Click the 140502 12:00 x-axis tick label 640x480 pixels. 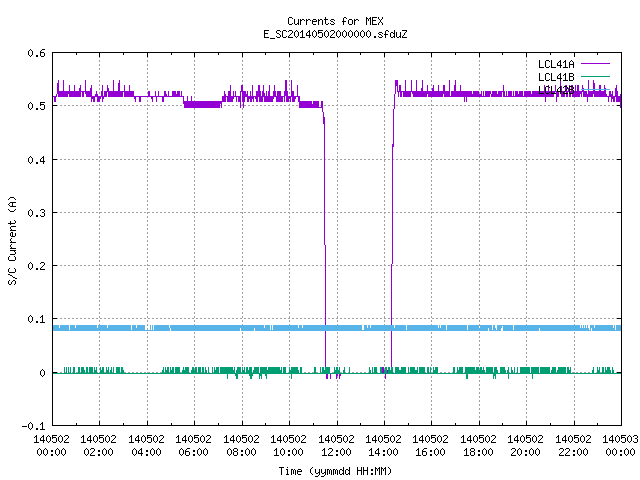point(336,445)
